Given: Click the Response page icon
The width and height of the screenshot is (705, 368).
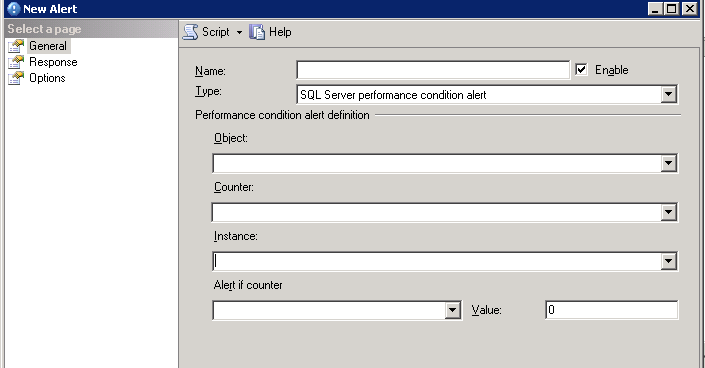Looking at the screenshot, I should (16, 62).
